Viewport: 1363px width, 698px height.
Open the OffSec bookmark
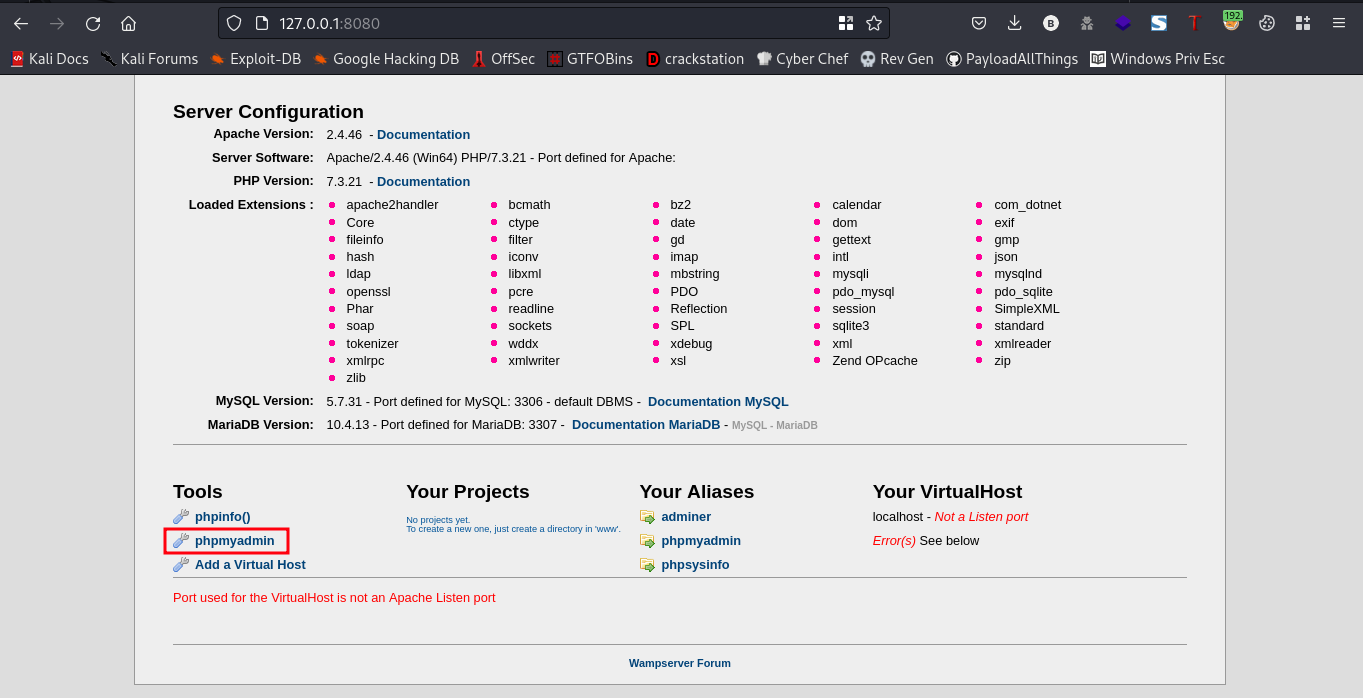click(503, 59)
